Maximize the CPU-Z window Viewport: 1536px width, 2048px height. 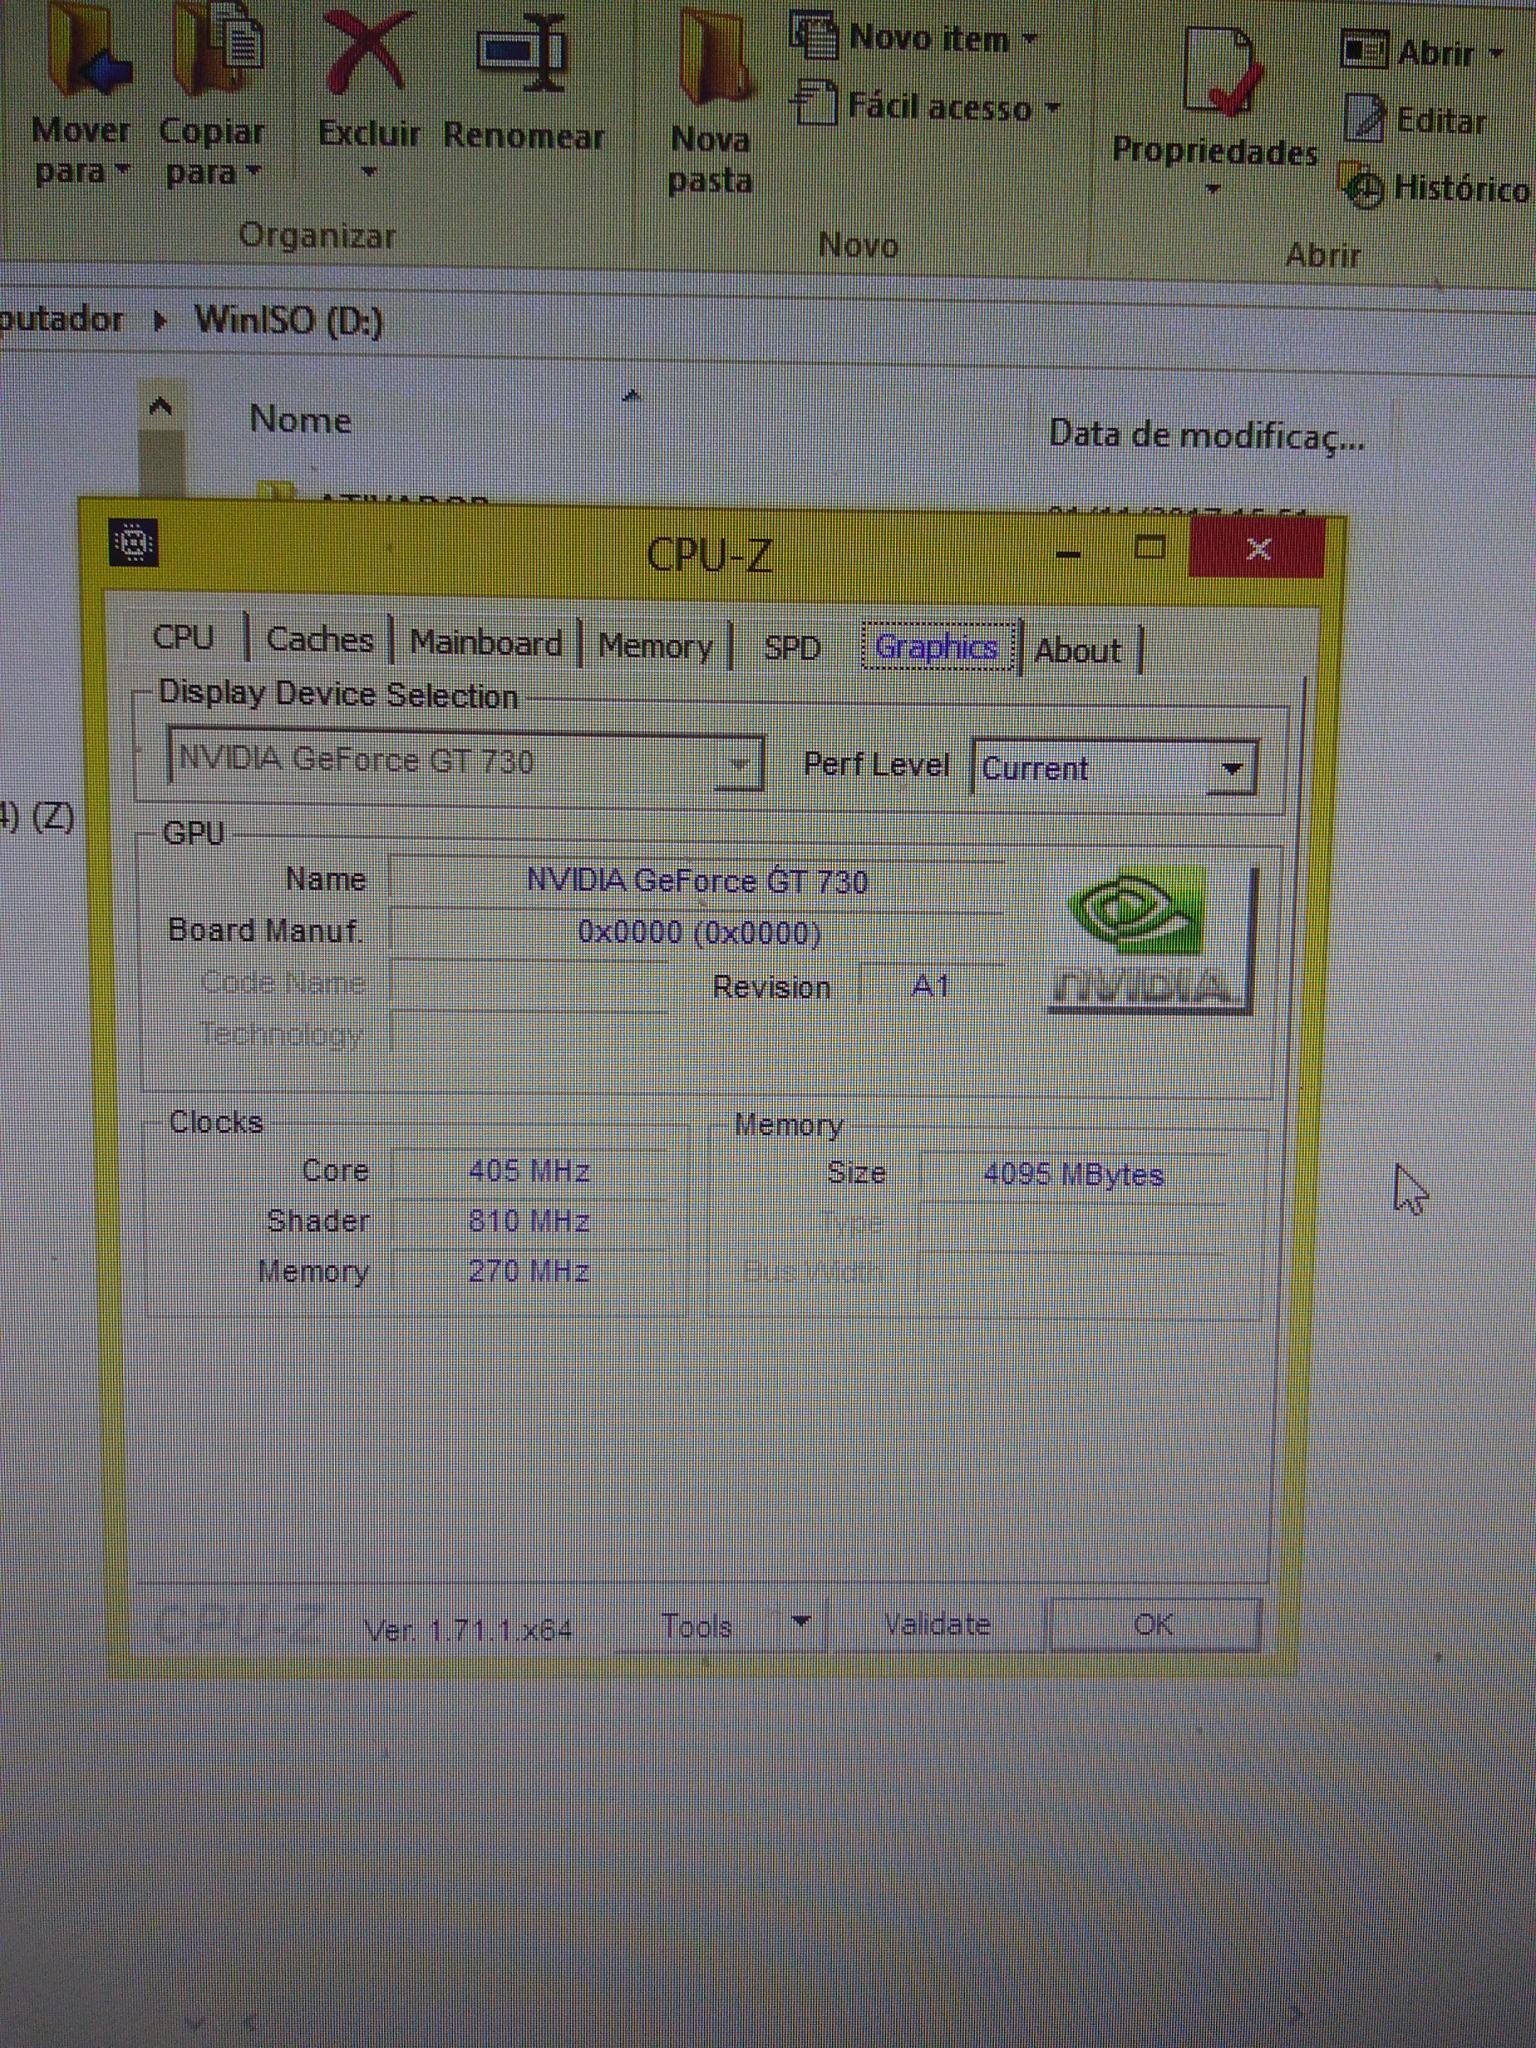click(x=1150, y=547)
